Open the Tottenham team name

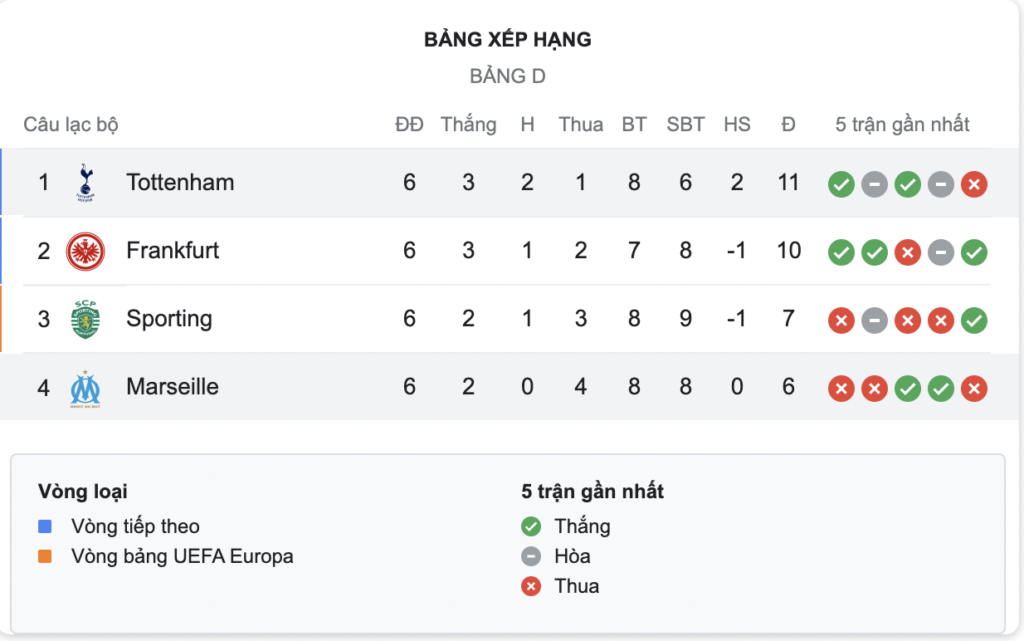click(x=180, y=182)
